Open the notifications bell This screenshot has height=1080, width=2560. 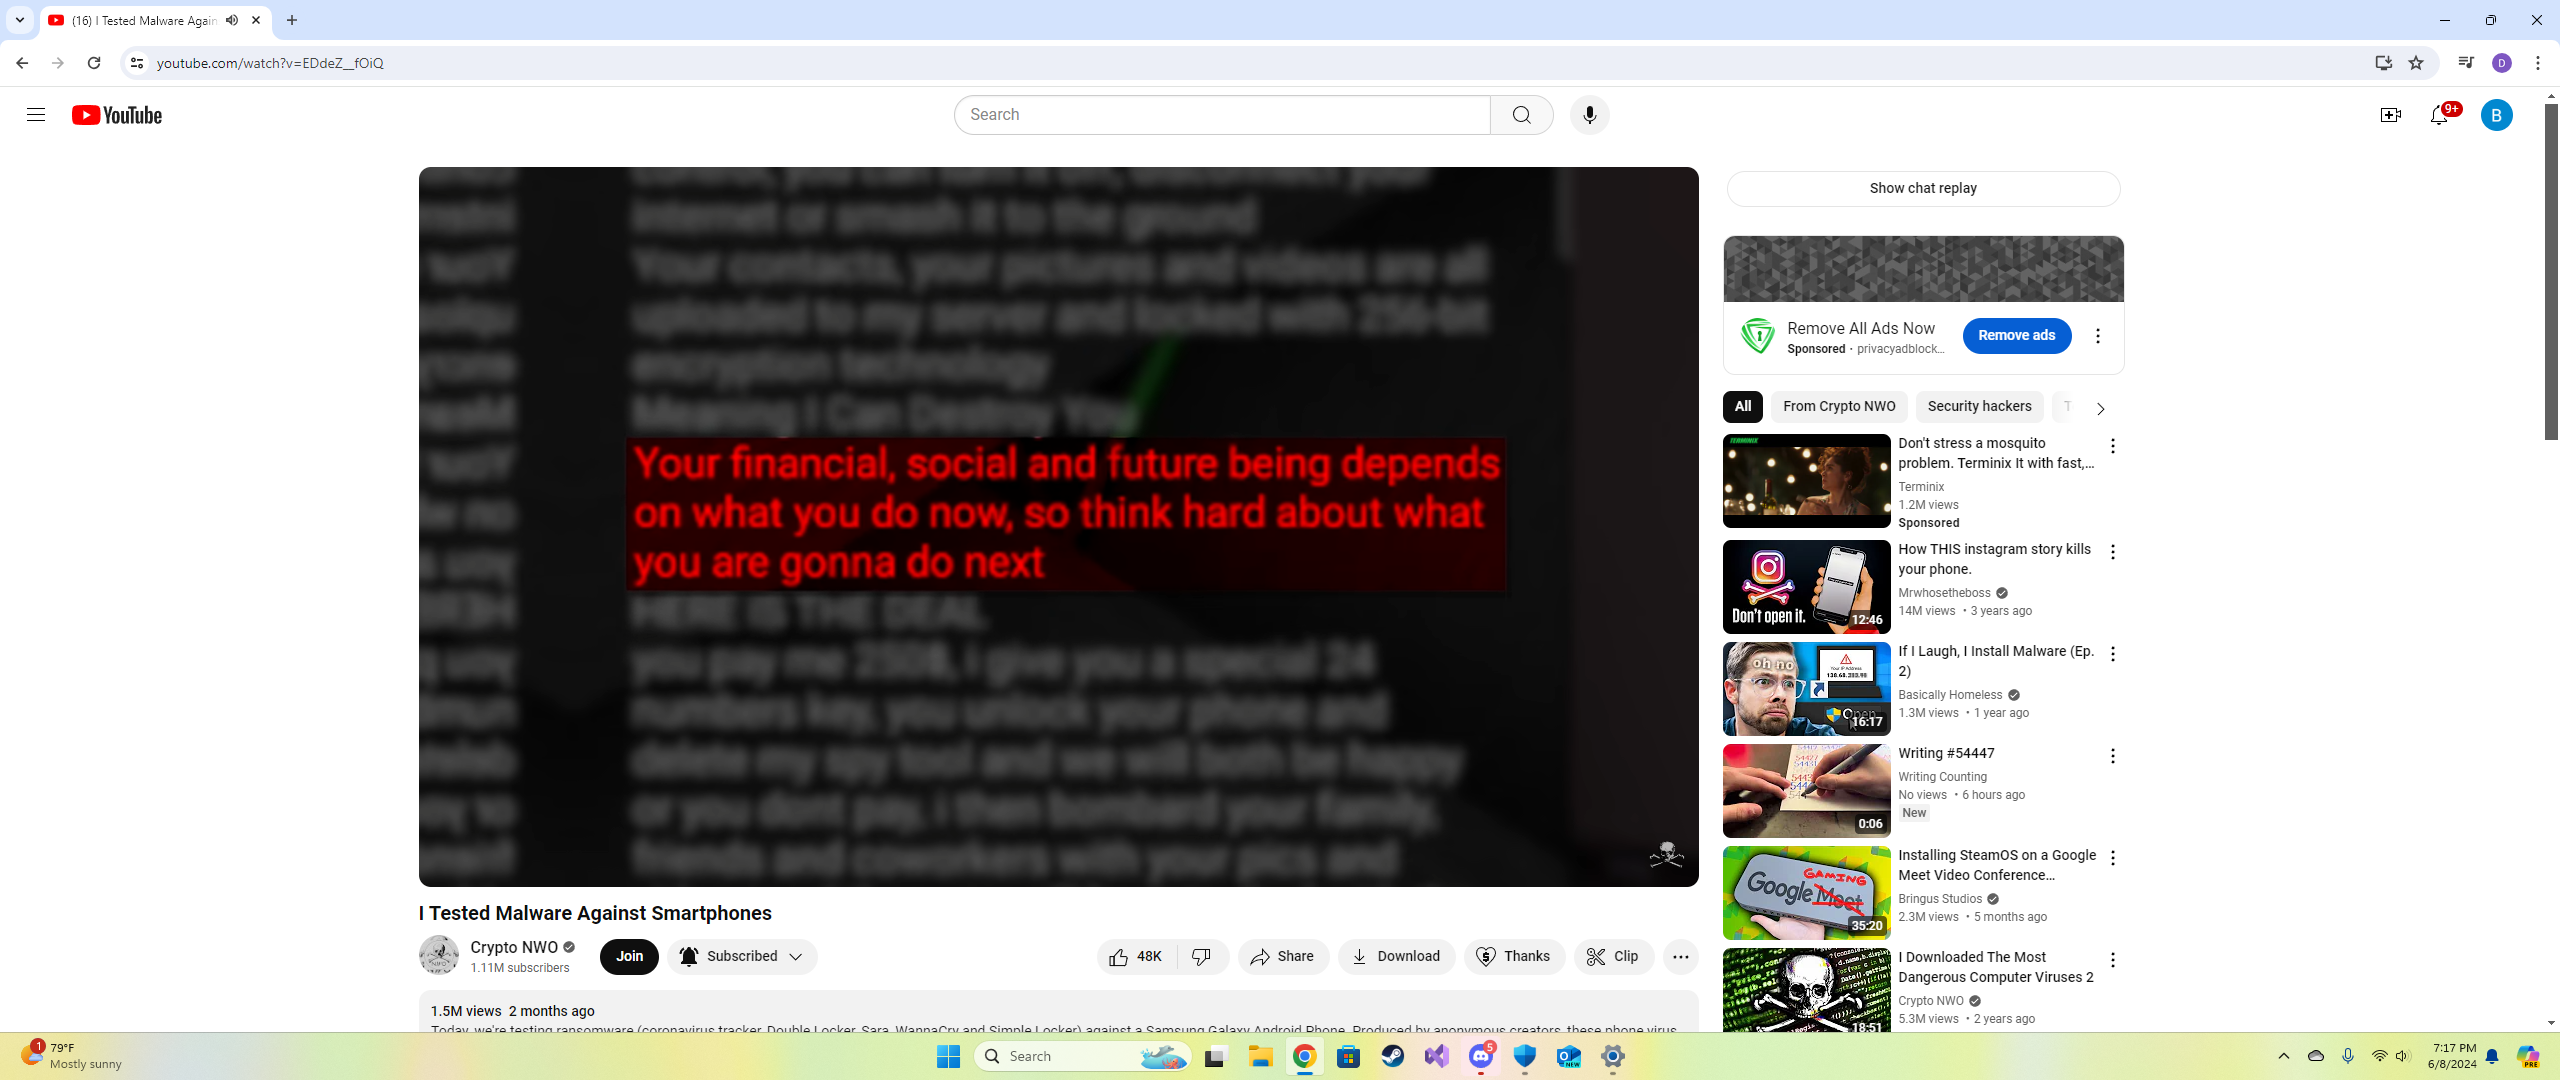pos(2439,115)
